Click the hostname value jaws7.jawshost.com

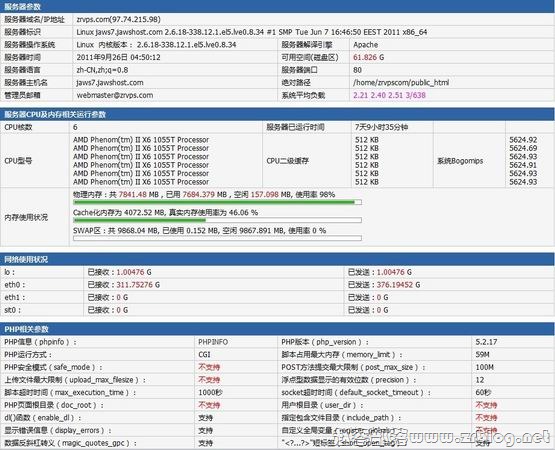click(110, 82)
